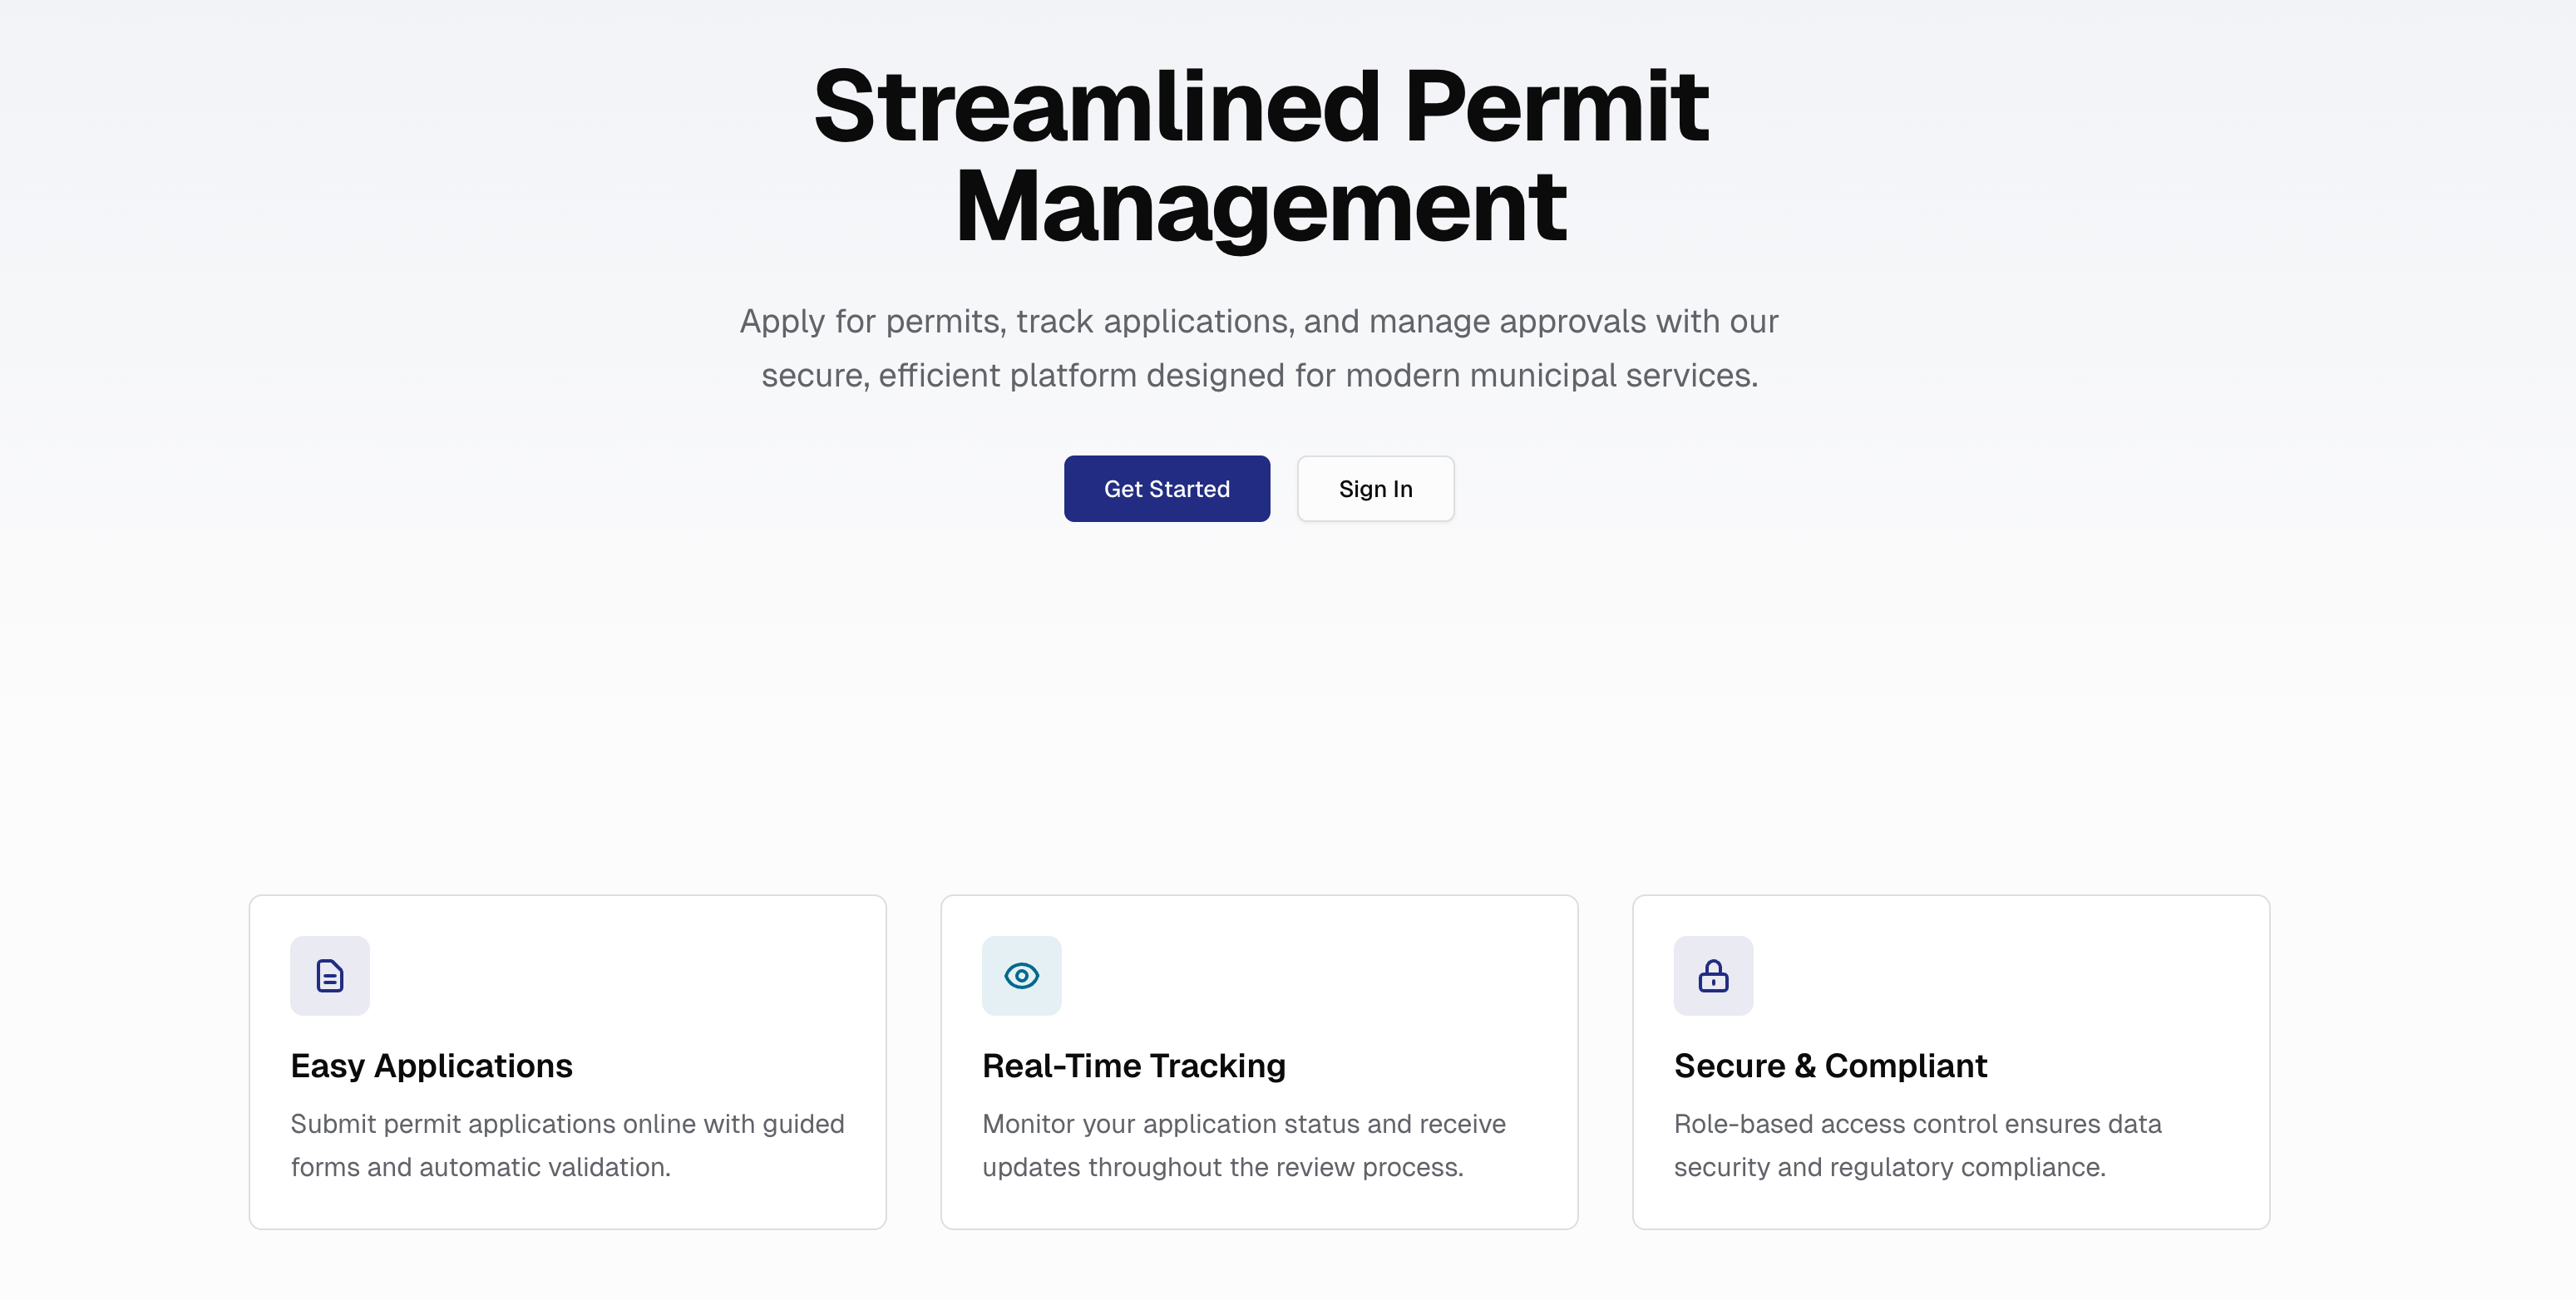Click the lavender icon container above Secure & Compliant

tap(1713, 976)
